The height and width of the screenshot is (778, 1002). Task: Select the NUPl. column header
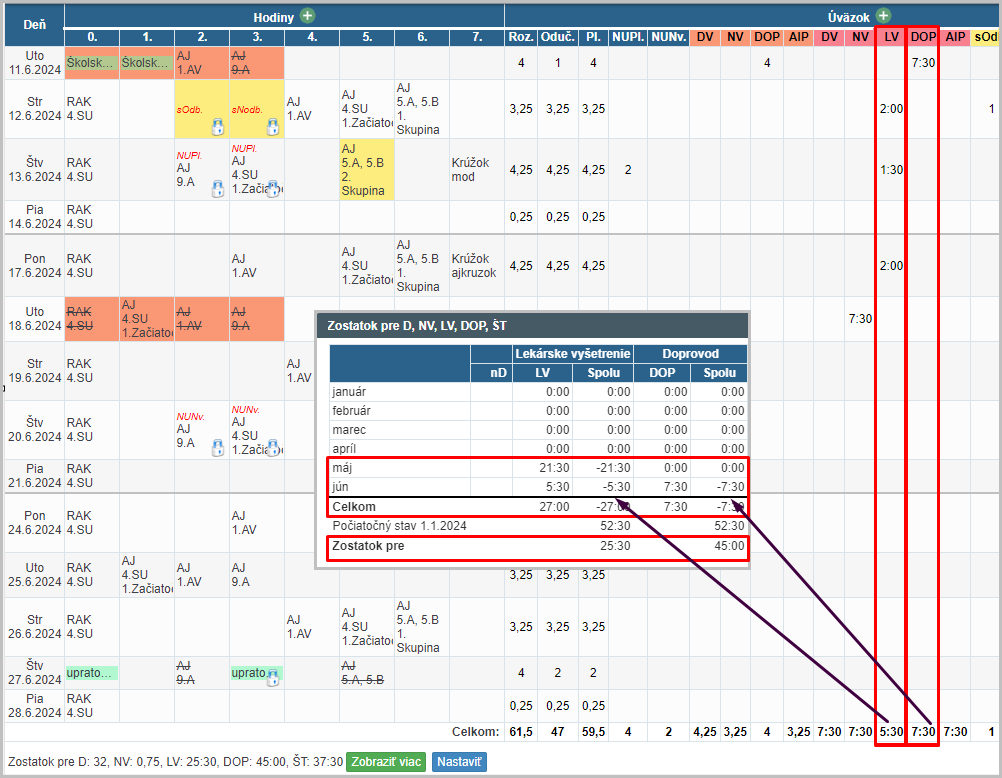coord(627,37)
